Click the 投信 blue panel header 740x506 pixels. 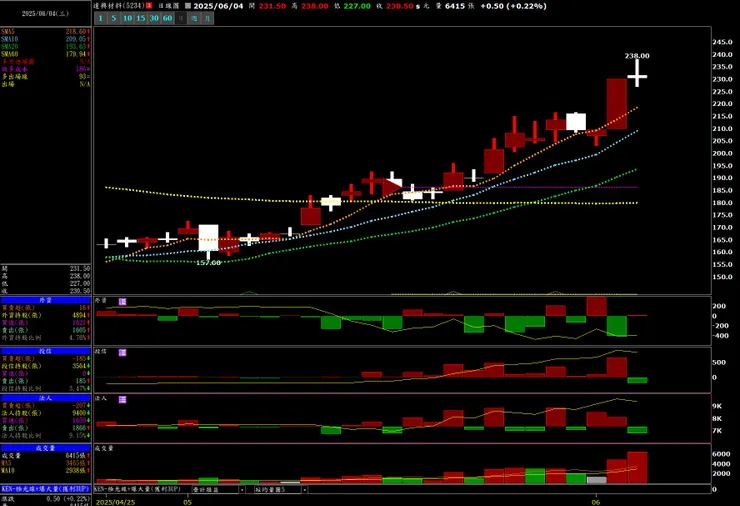pyautogui.click(x=45, y=351)
